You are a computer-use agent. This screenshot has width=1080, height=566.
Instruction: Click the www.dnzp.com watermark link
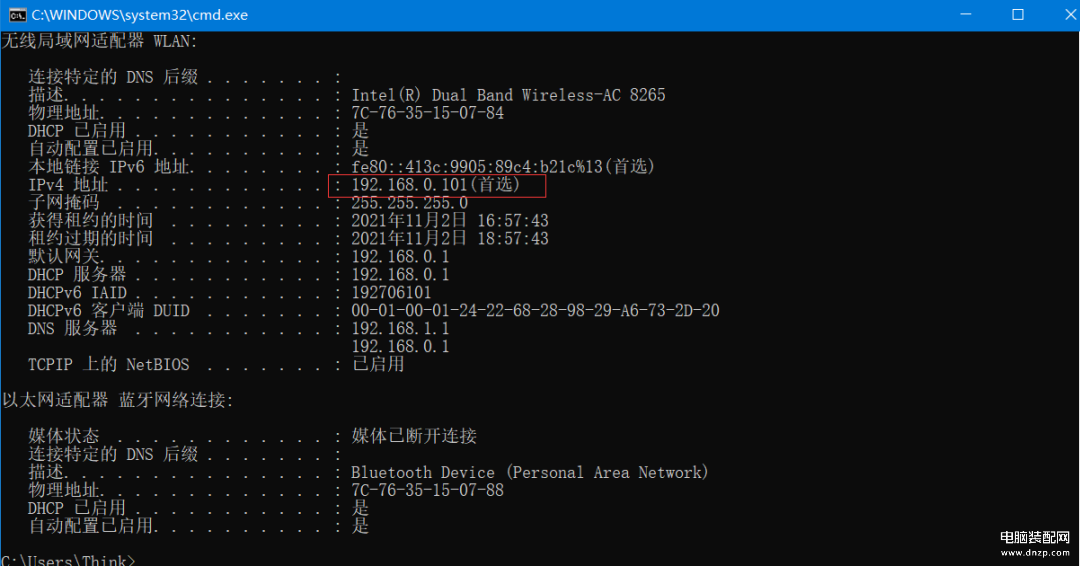(x=1035, y=552)
